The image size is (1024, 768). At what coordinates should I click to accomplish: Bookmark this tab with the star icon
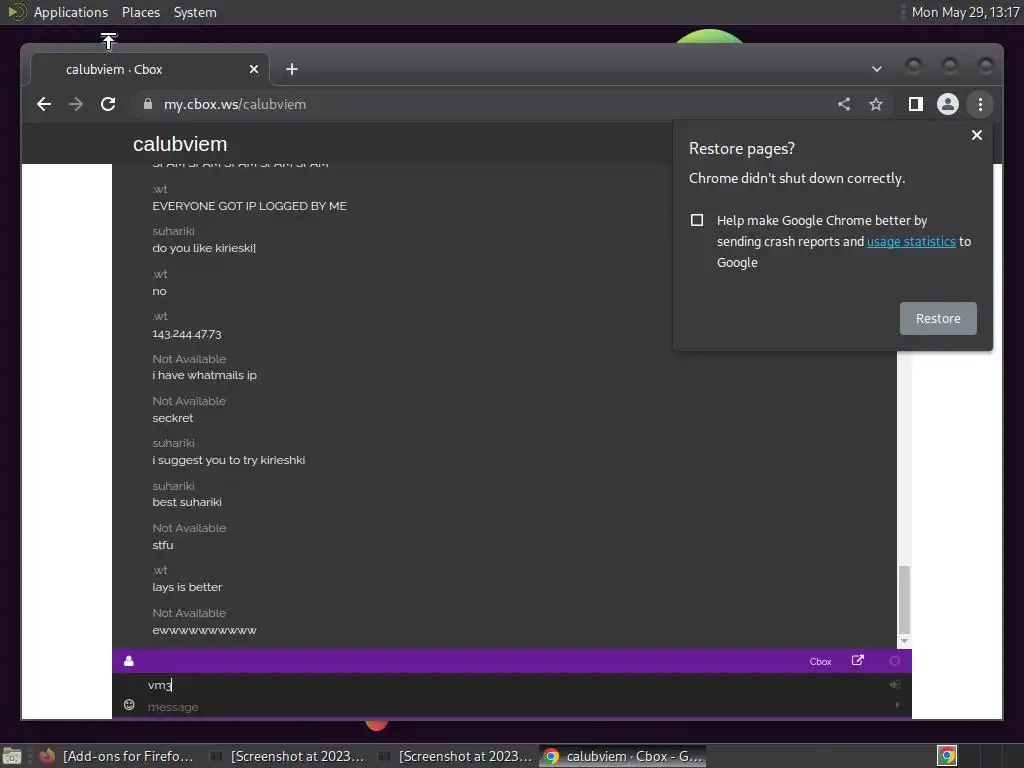point(876,104)
